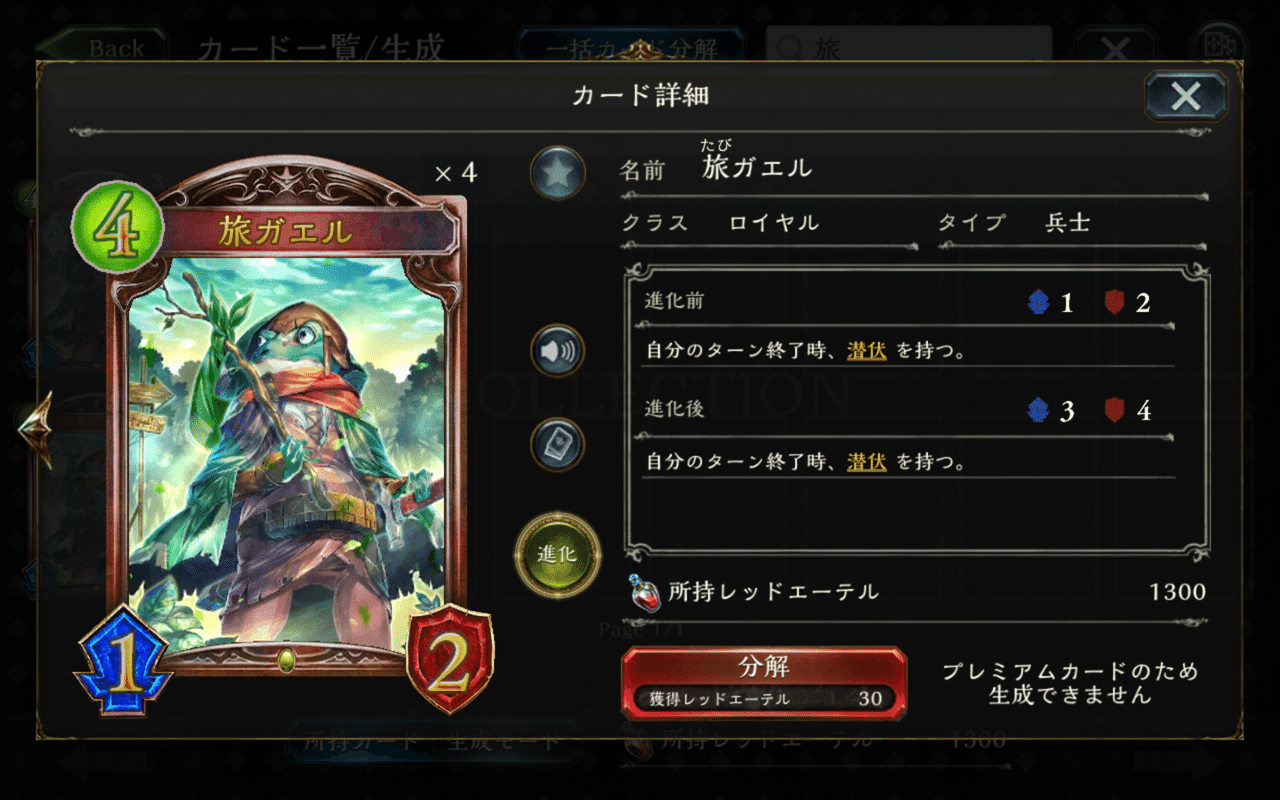Screen dimensions: 1280x800
Task: Click the red defense 2 shield
Action: [x=450, y=660]
